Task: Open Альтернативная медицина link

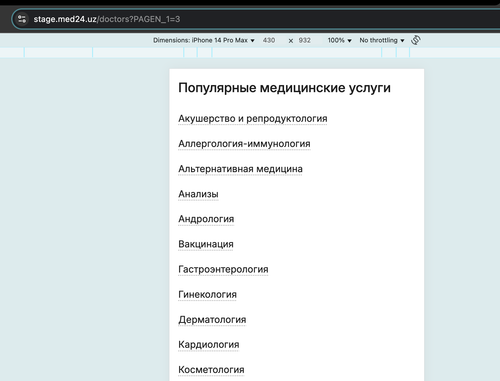Action: click(x=240, y=169)
